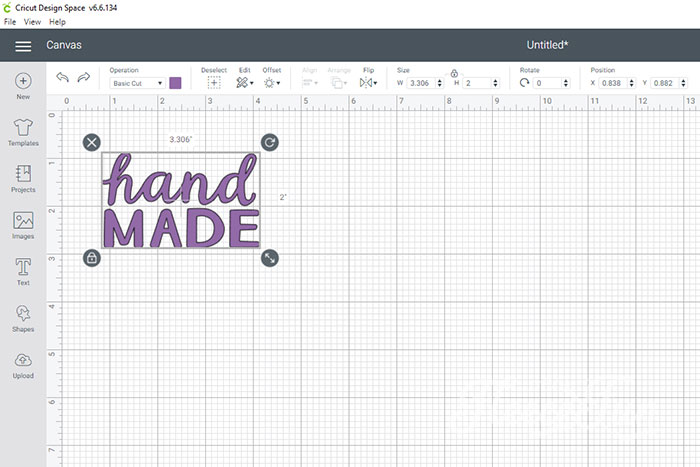
Task: Open the Projects panel
Action: [x=23, y=179]
